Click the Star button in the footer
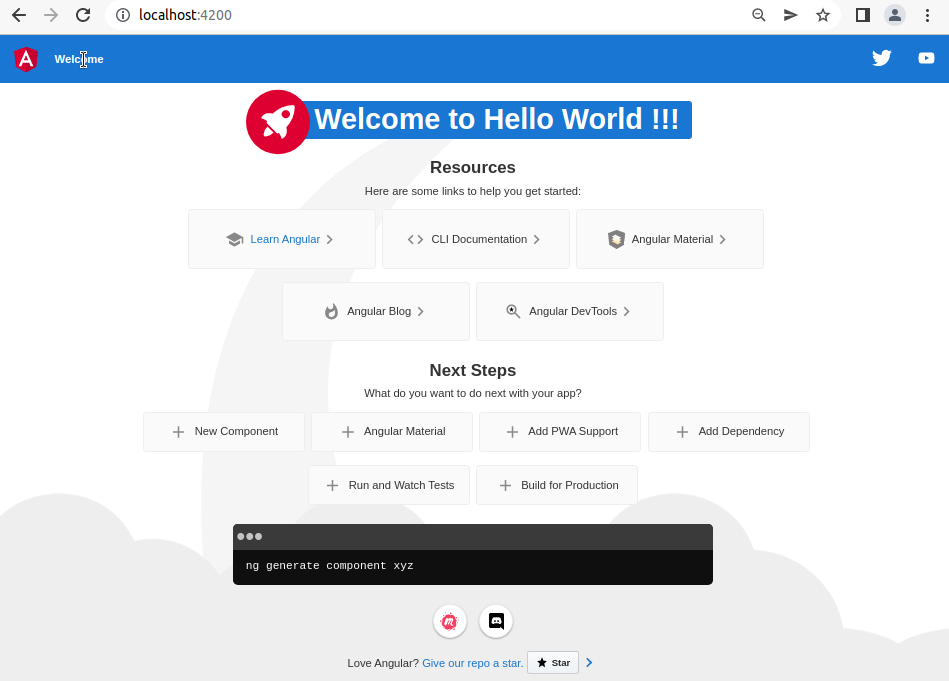The image size is (949, 681). coord(552,662)
